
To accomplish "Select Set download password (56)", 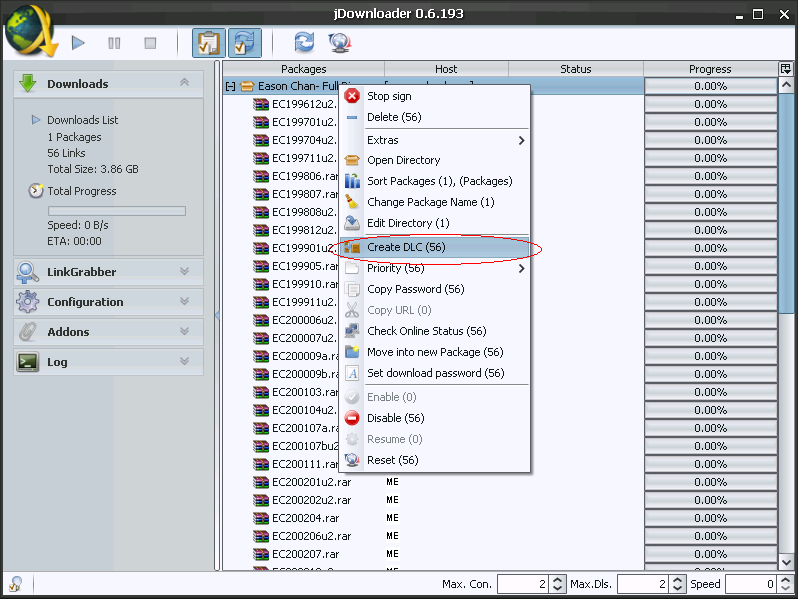I will (x=435, y=373).
